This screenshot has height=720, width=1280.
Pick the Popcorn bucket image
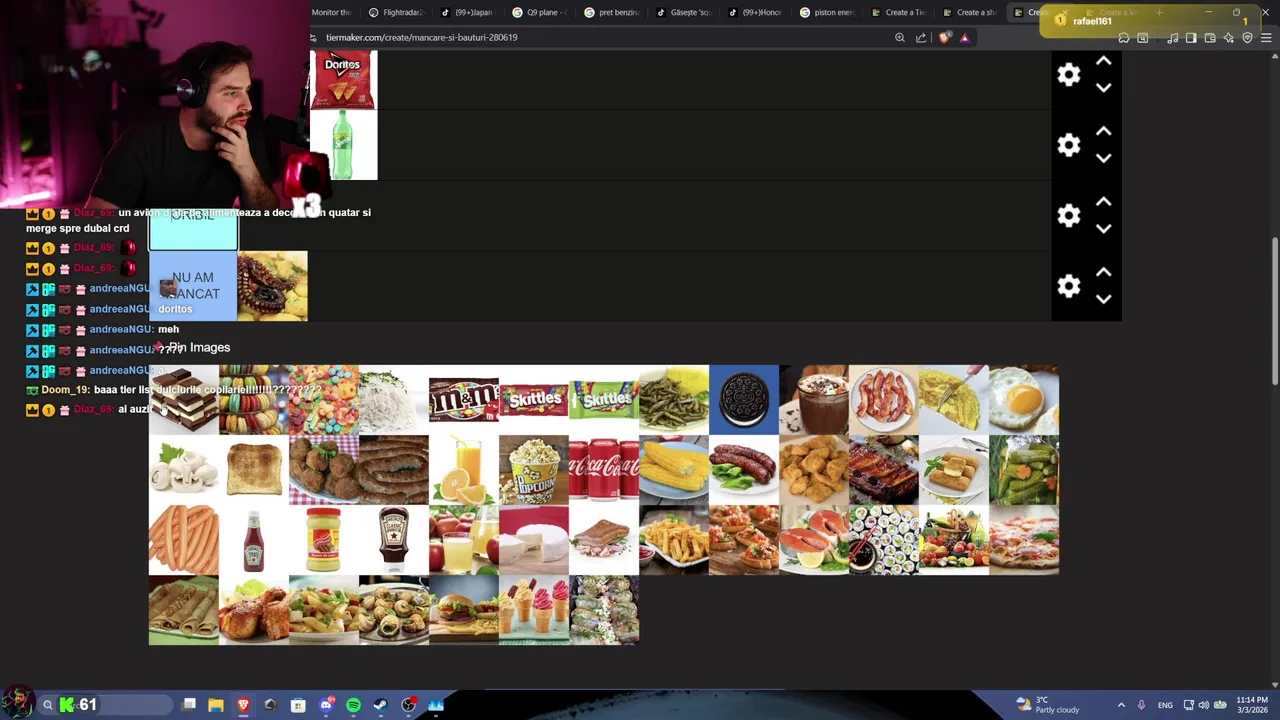(534, 470)
